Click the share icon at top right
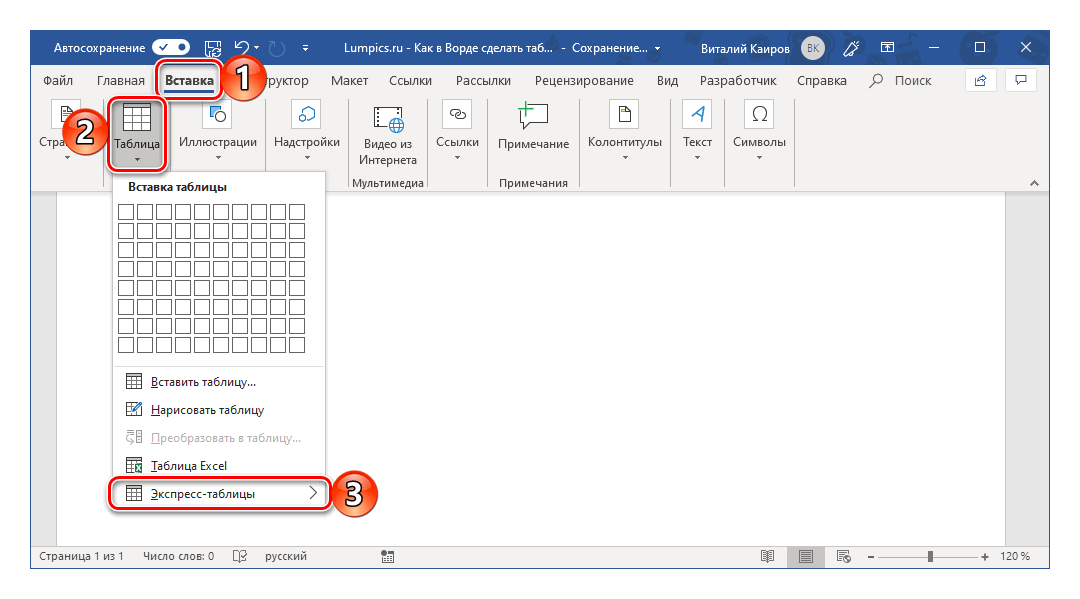1080x599 pixels. click(x=980, y=80)
